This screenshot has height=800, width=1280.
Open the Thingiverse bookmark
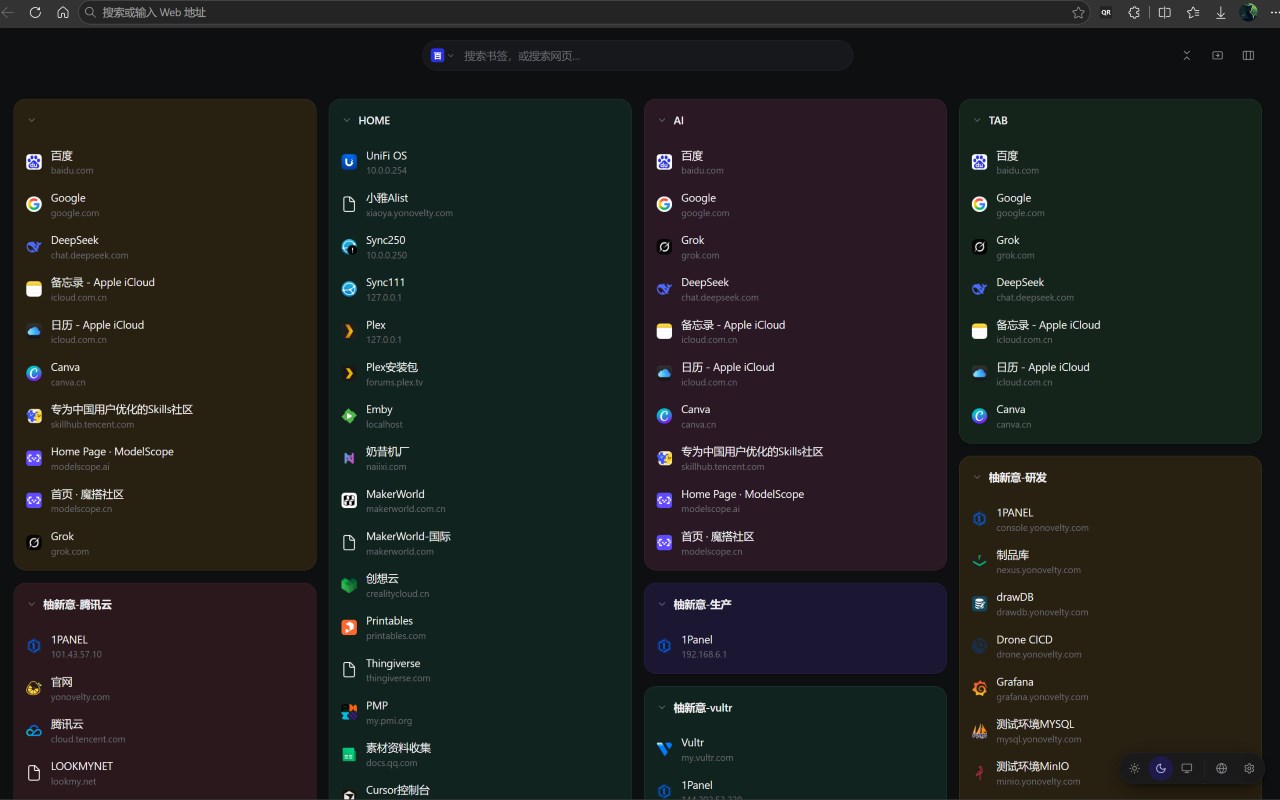coord(480,670)
